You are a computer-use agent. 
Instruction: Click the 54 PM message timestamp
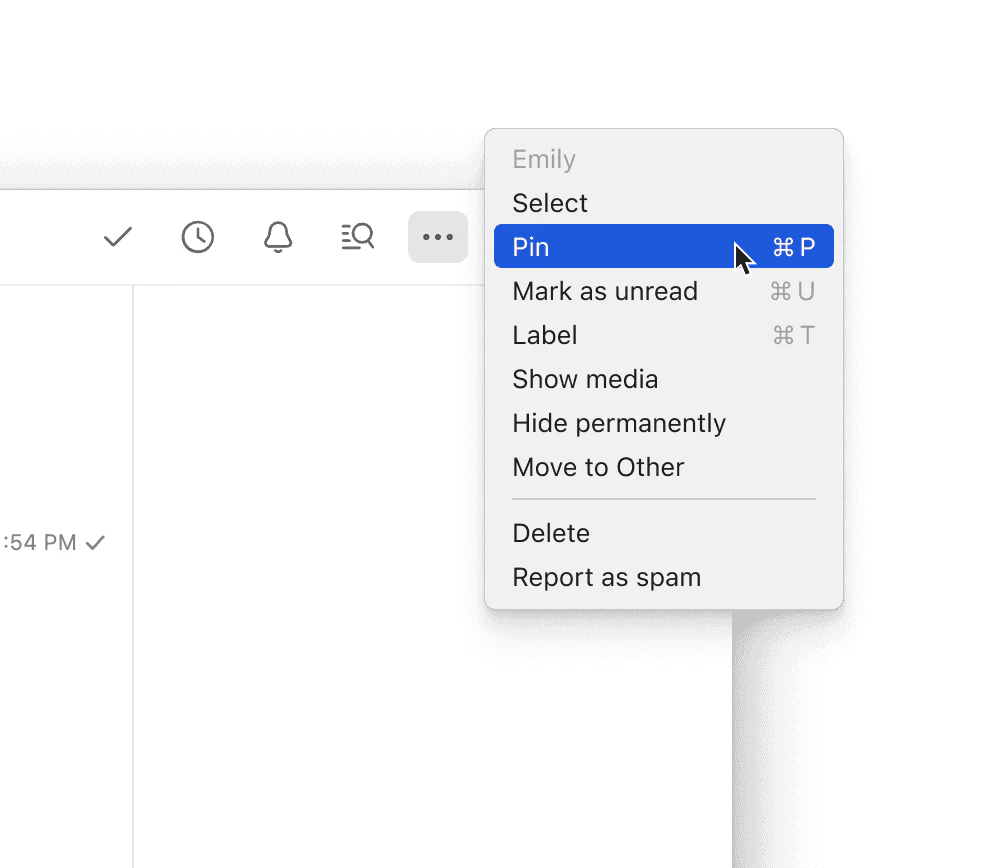point(40,543)
